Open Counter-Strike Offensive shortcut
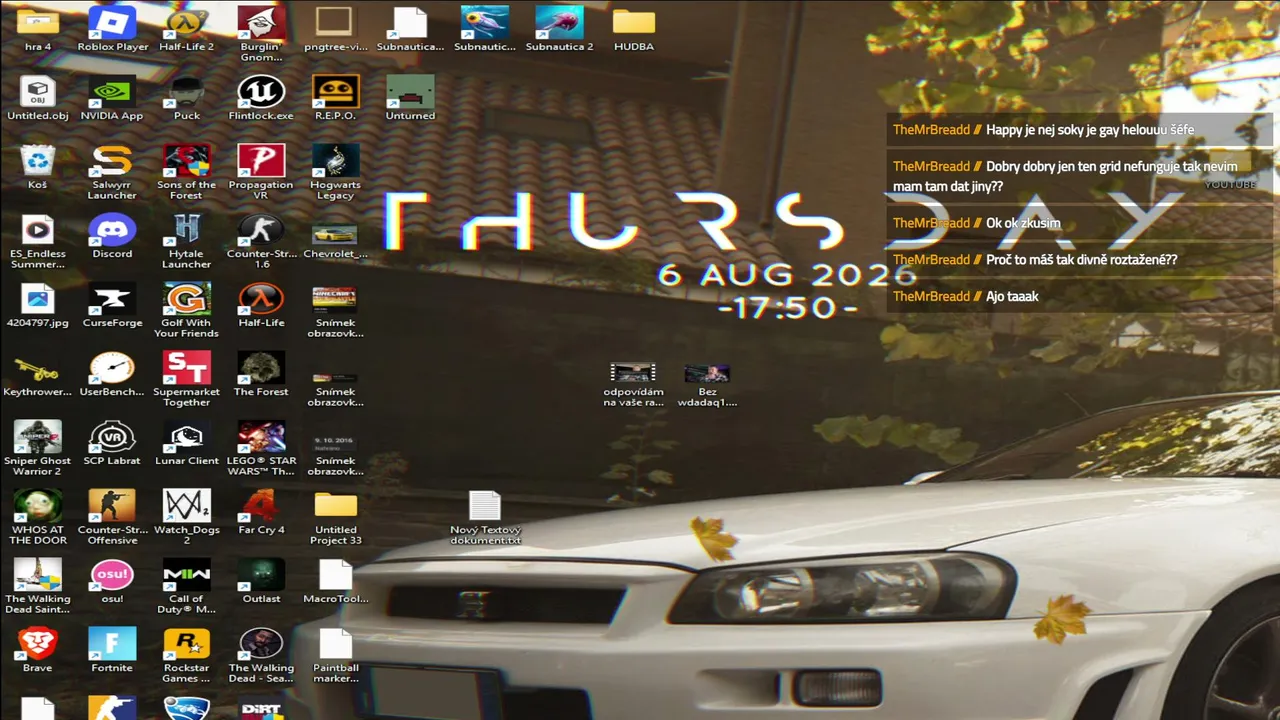 (112, 517)
